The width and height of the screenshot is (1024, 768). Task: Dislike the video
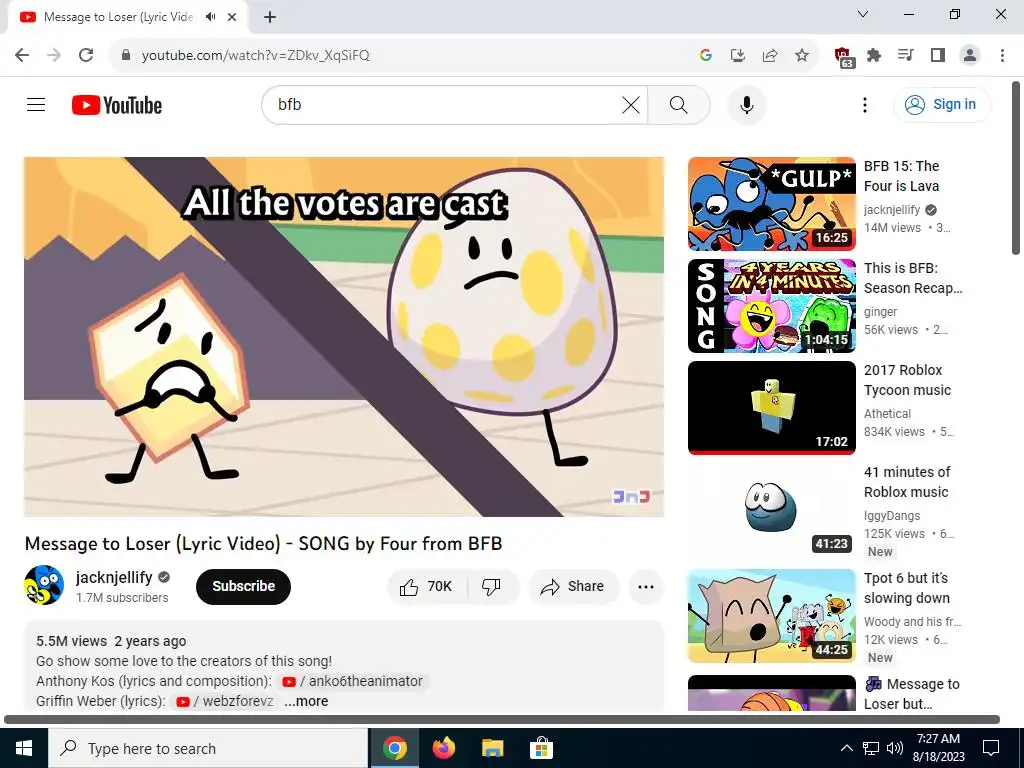(492, 586)
